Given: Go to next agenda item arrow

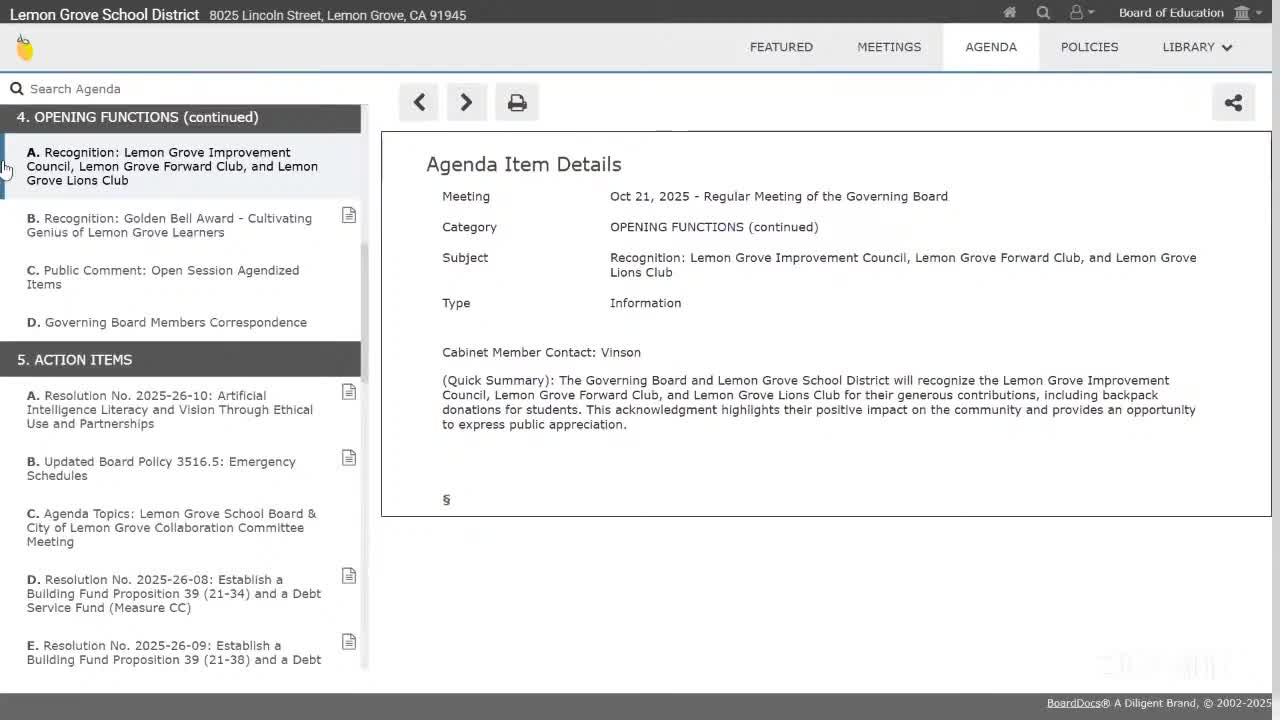Looking at the screenshot, I should pyautogui.click(x=466, y=102).
